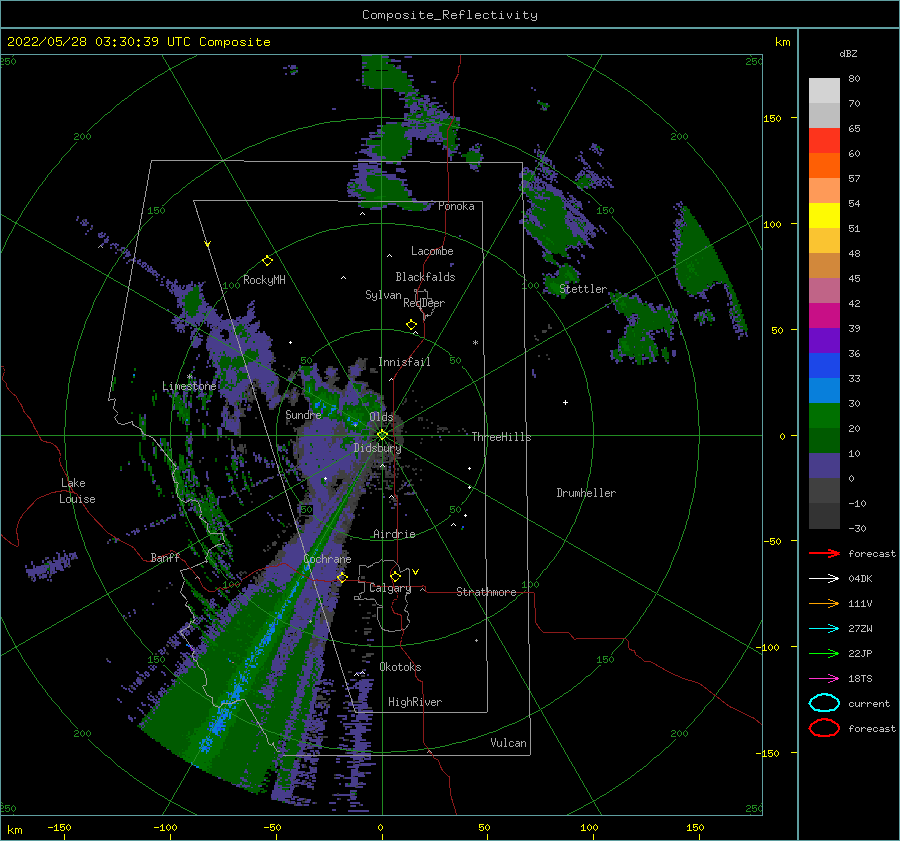The width and height of the screenshot is (900, 841).
Task: Click the yellow diamond marker above Calgary
Action: [395, 576]
